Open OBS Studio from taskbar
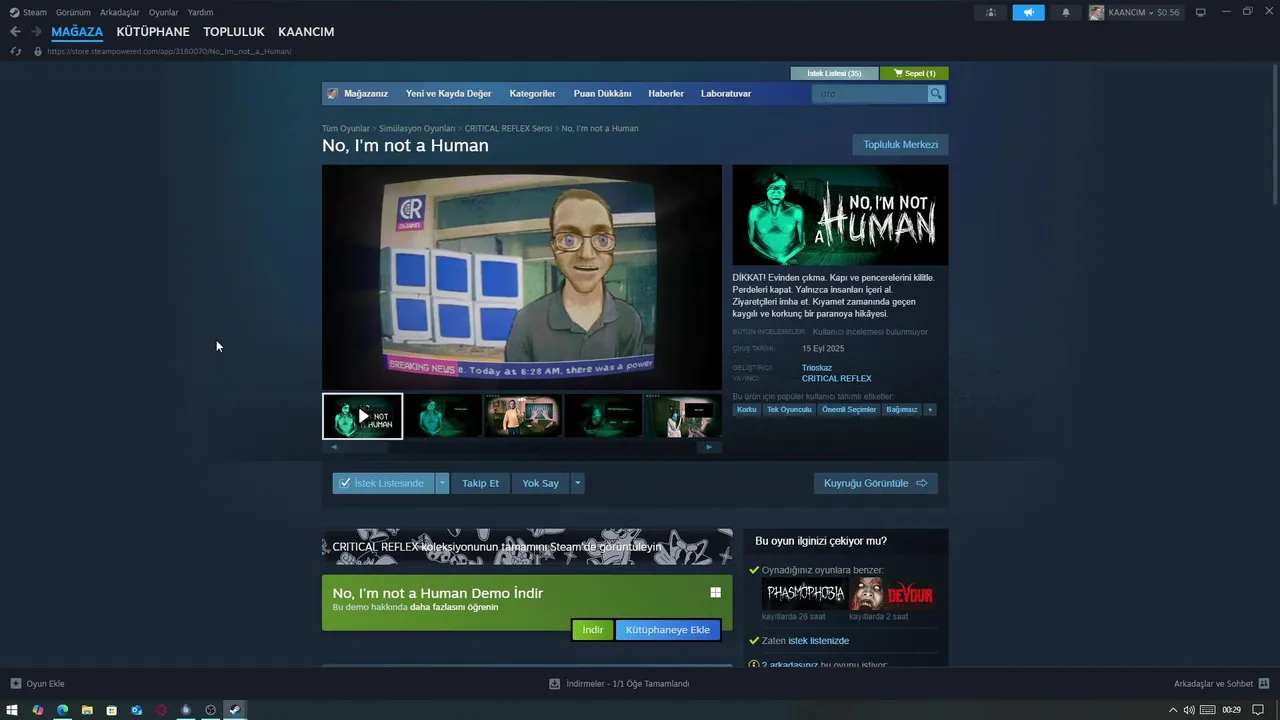Screen dimensions: 1280x720 coord(210,710)
